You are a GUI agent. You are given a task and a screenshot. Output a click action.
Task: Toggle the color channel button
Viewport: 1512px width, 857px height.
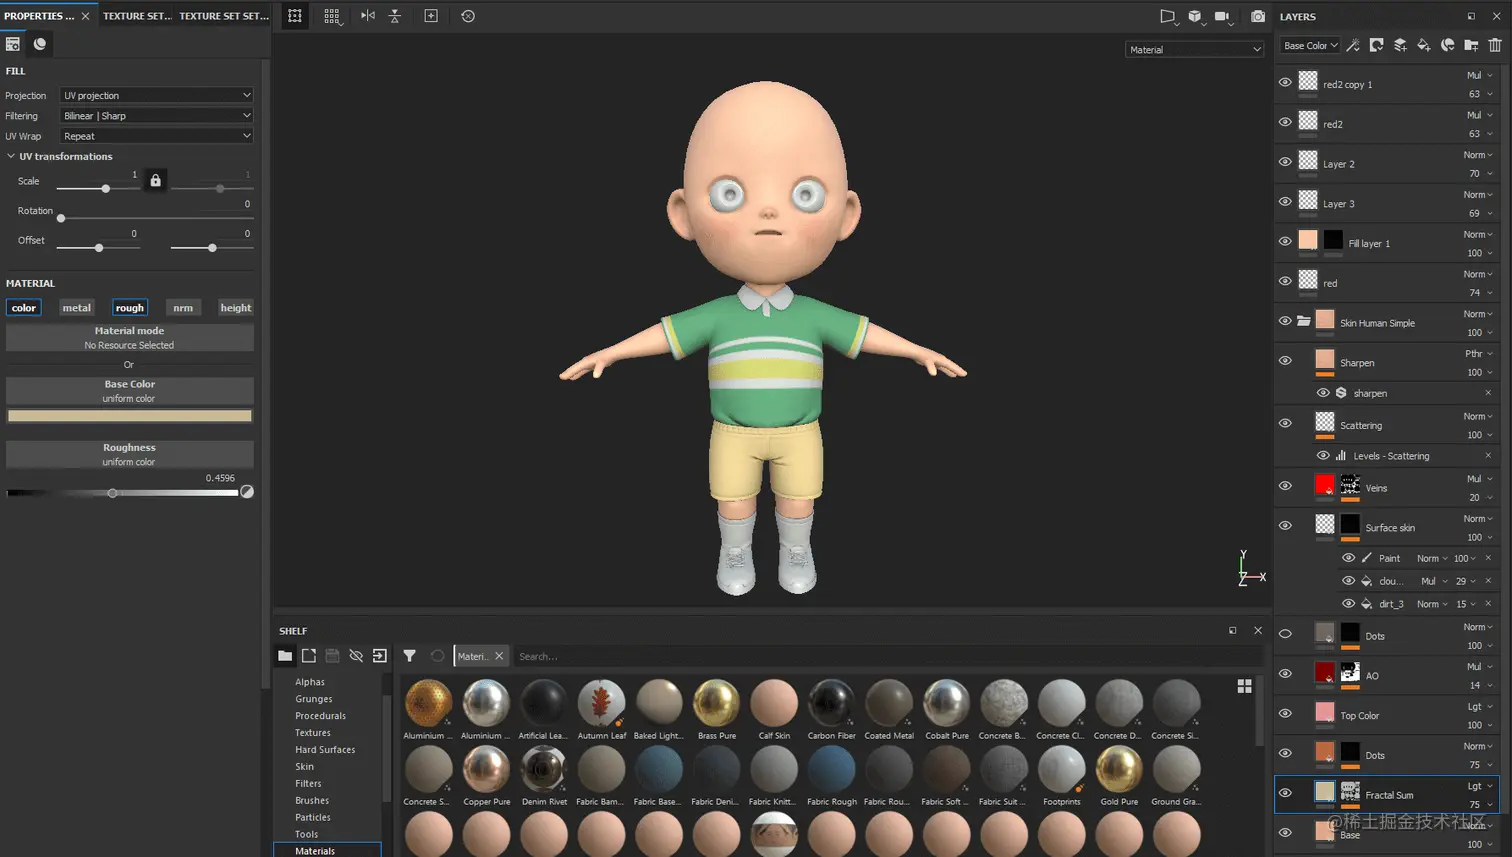(x=24, y=308)
